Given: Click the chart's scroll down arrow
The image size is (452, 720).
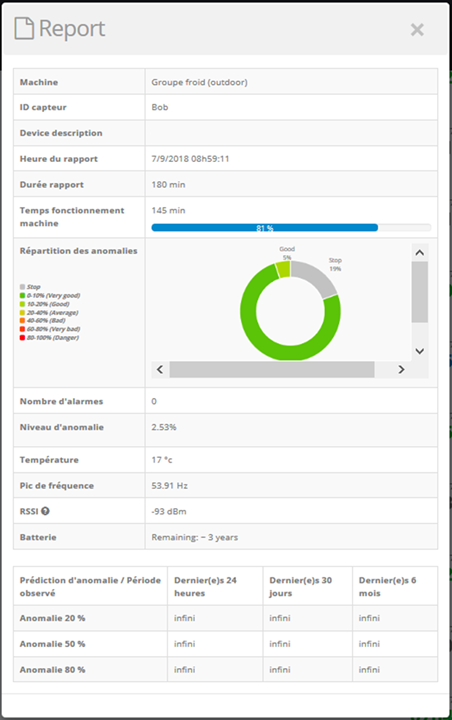Looking at the screenshot, I should click(419, 351).
